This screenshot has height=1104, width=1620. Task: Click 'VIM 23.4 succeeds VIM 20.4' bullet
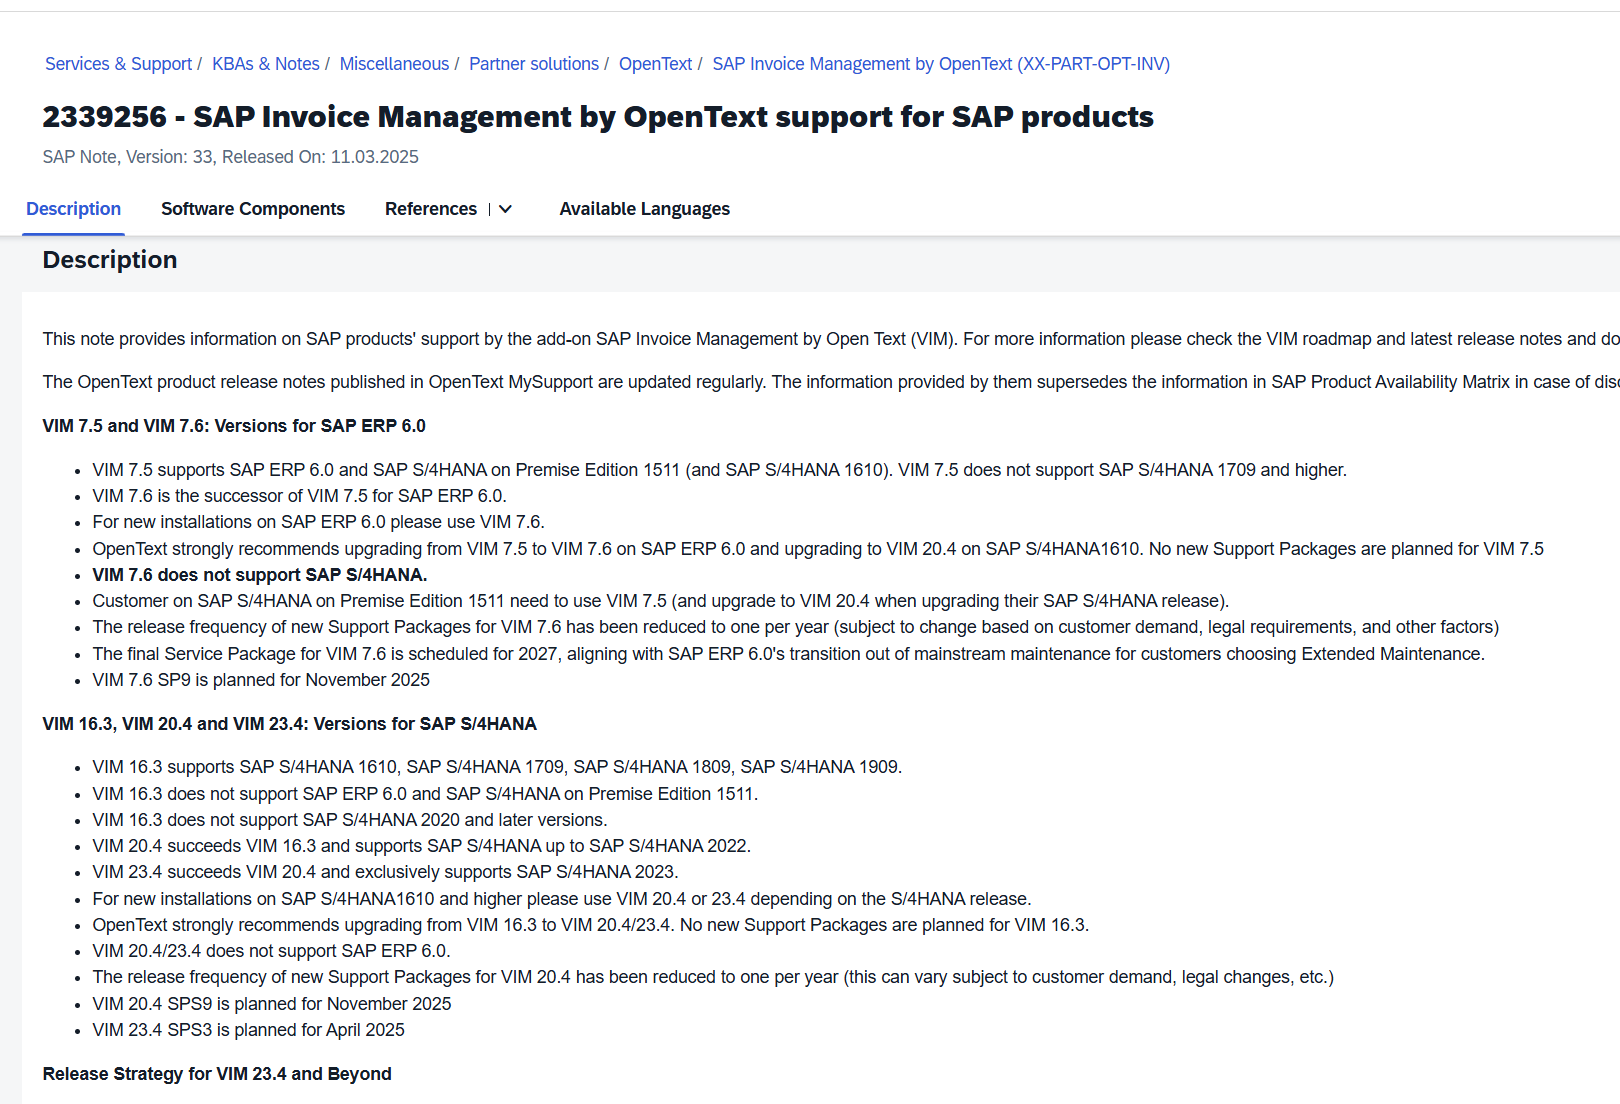pos(385,872)
